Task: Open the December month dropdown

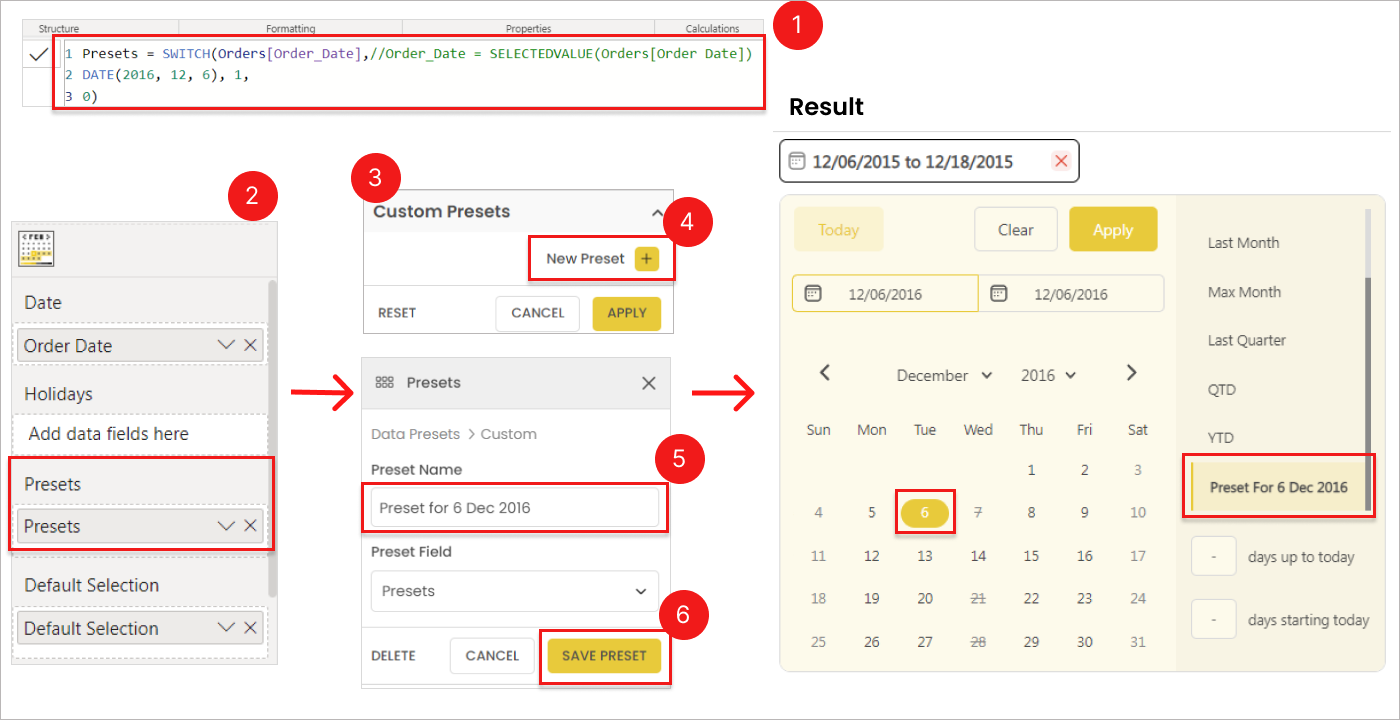Action: point(944,376)
